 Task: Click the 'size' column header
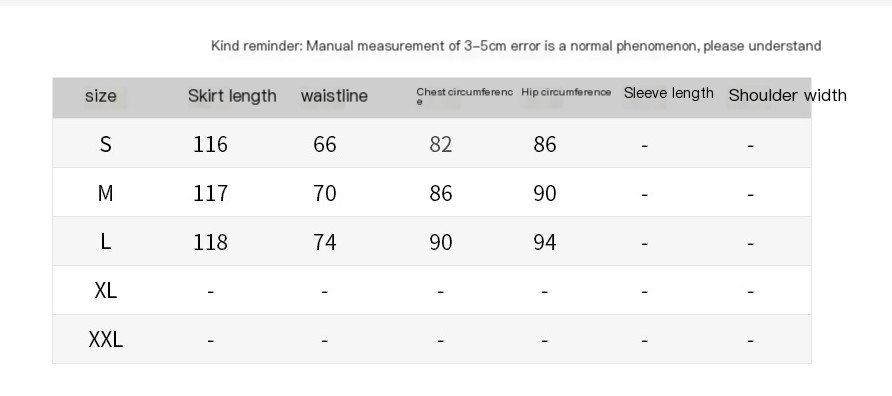tap(101, 96)
